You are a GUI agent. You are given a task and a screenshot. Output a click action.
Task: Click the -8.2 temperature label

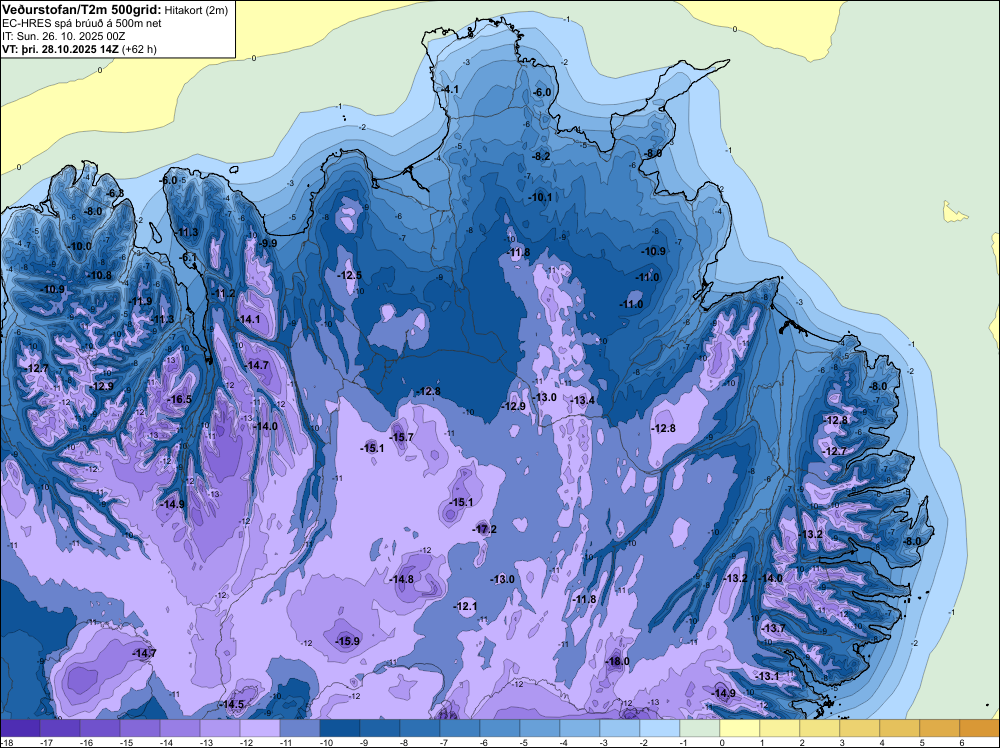point(541,156)
